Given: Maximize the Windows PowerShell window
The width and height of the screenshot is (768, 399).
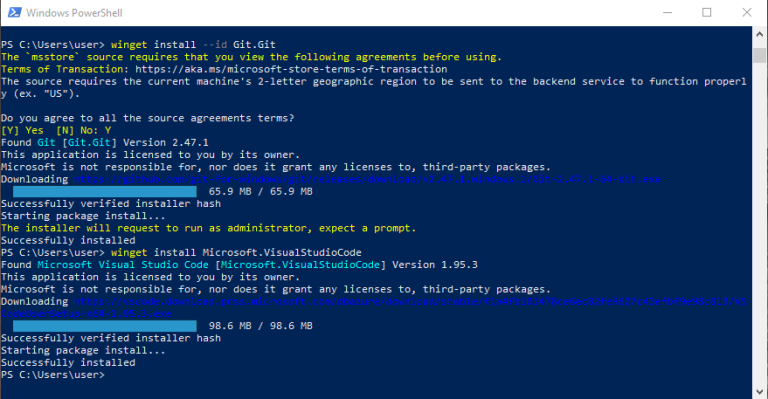Looking at the screenshot, I should click(706, 13).
